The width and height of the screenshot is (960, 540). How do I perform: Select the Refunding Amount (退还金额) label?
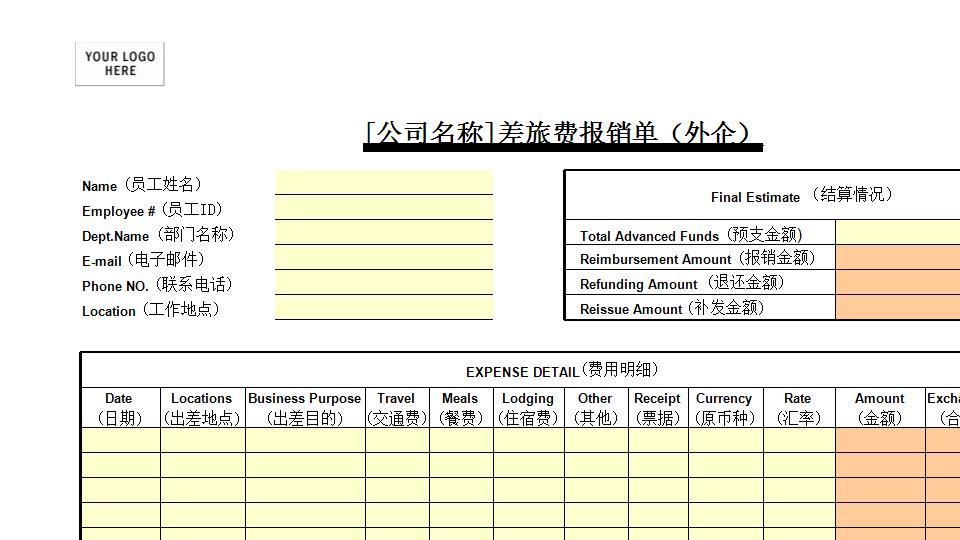pyautogui.click(x=681, y=283)
